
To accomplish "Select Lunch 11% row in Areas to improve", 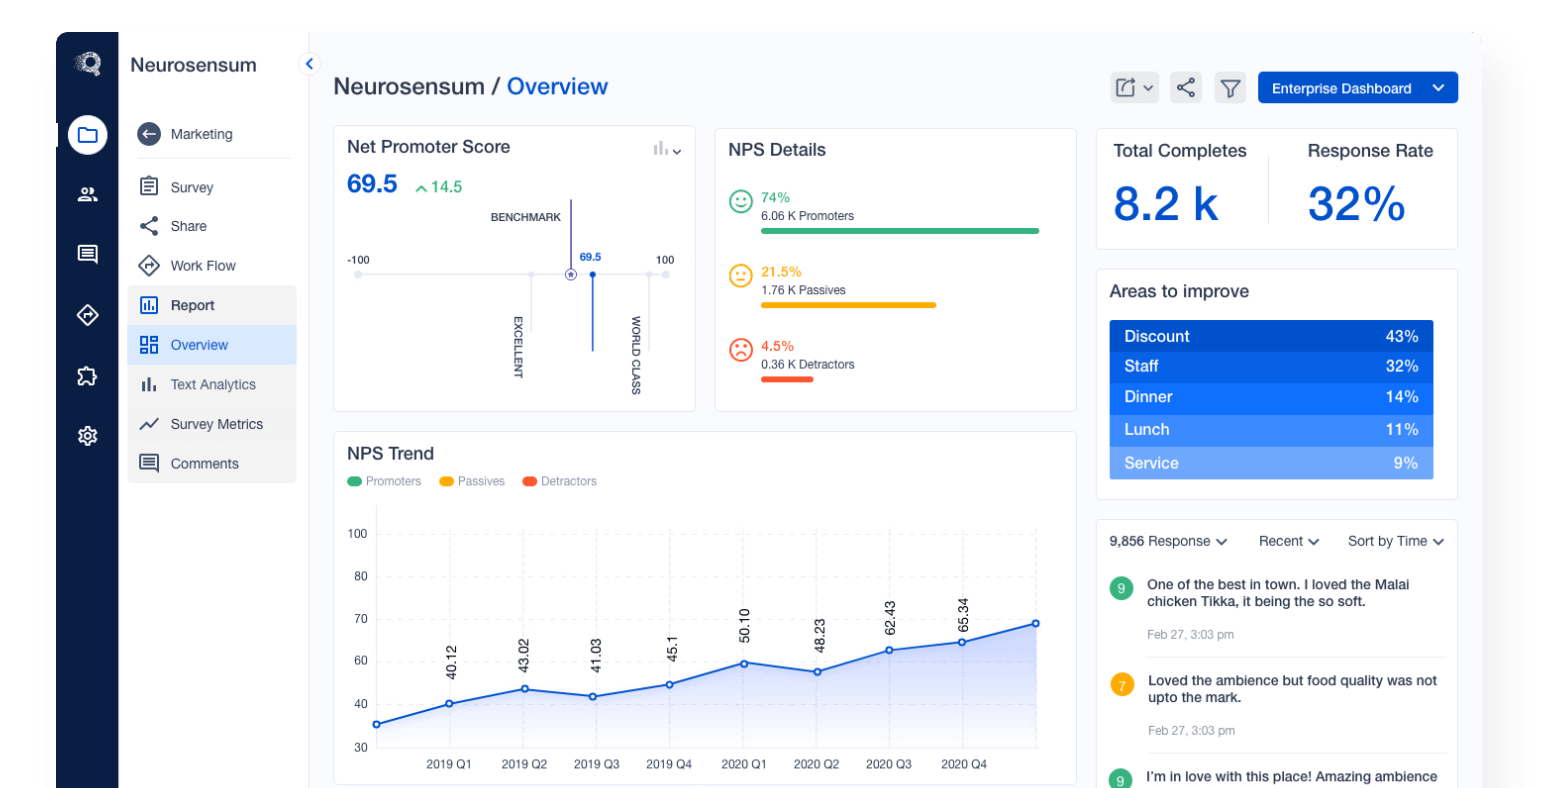I will [1271, 430].
